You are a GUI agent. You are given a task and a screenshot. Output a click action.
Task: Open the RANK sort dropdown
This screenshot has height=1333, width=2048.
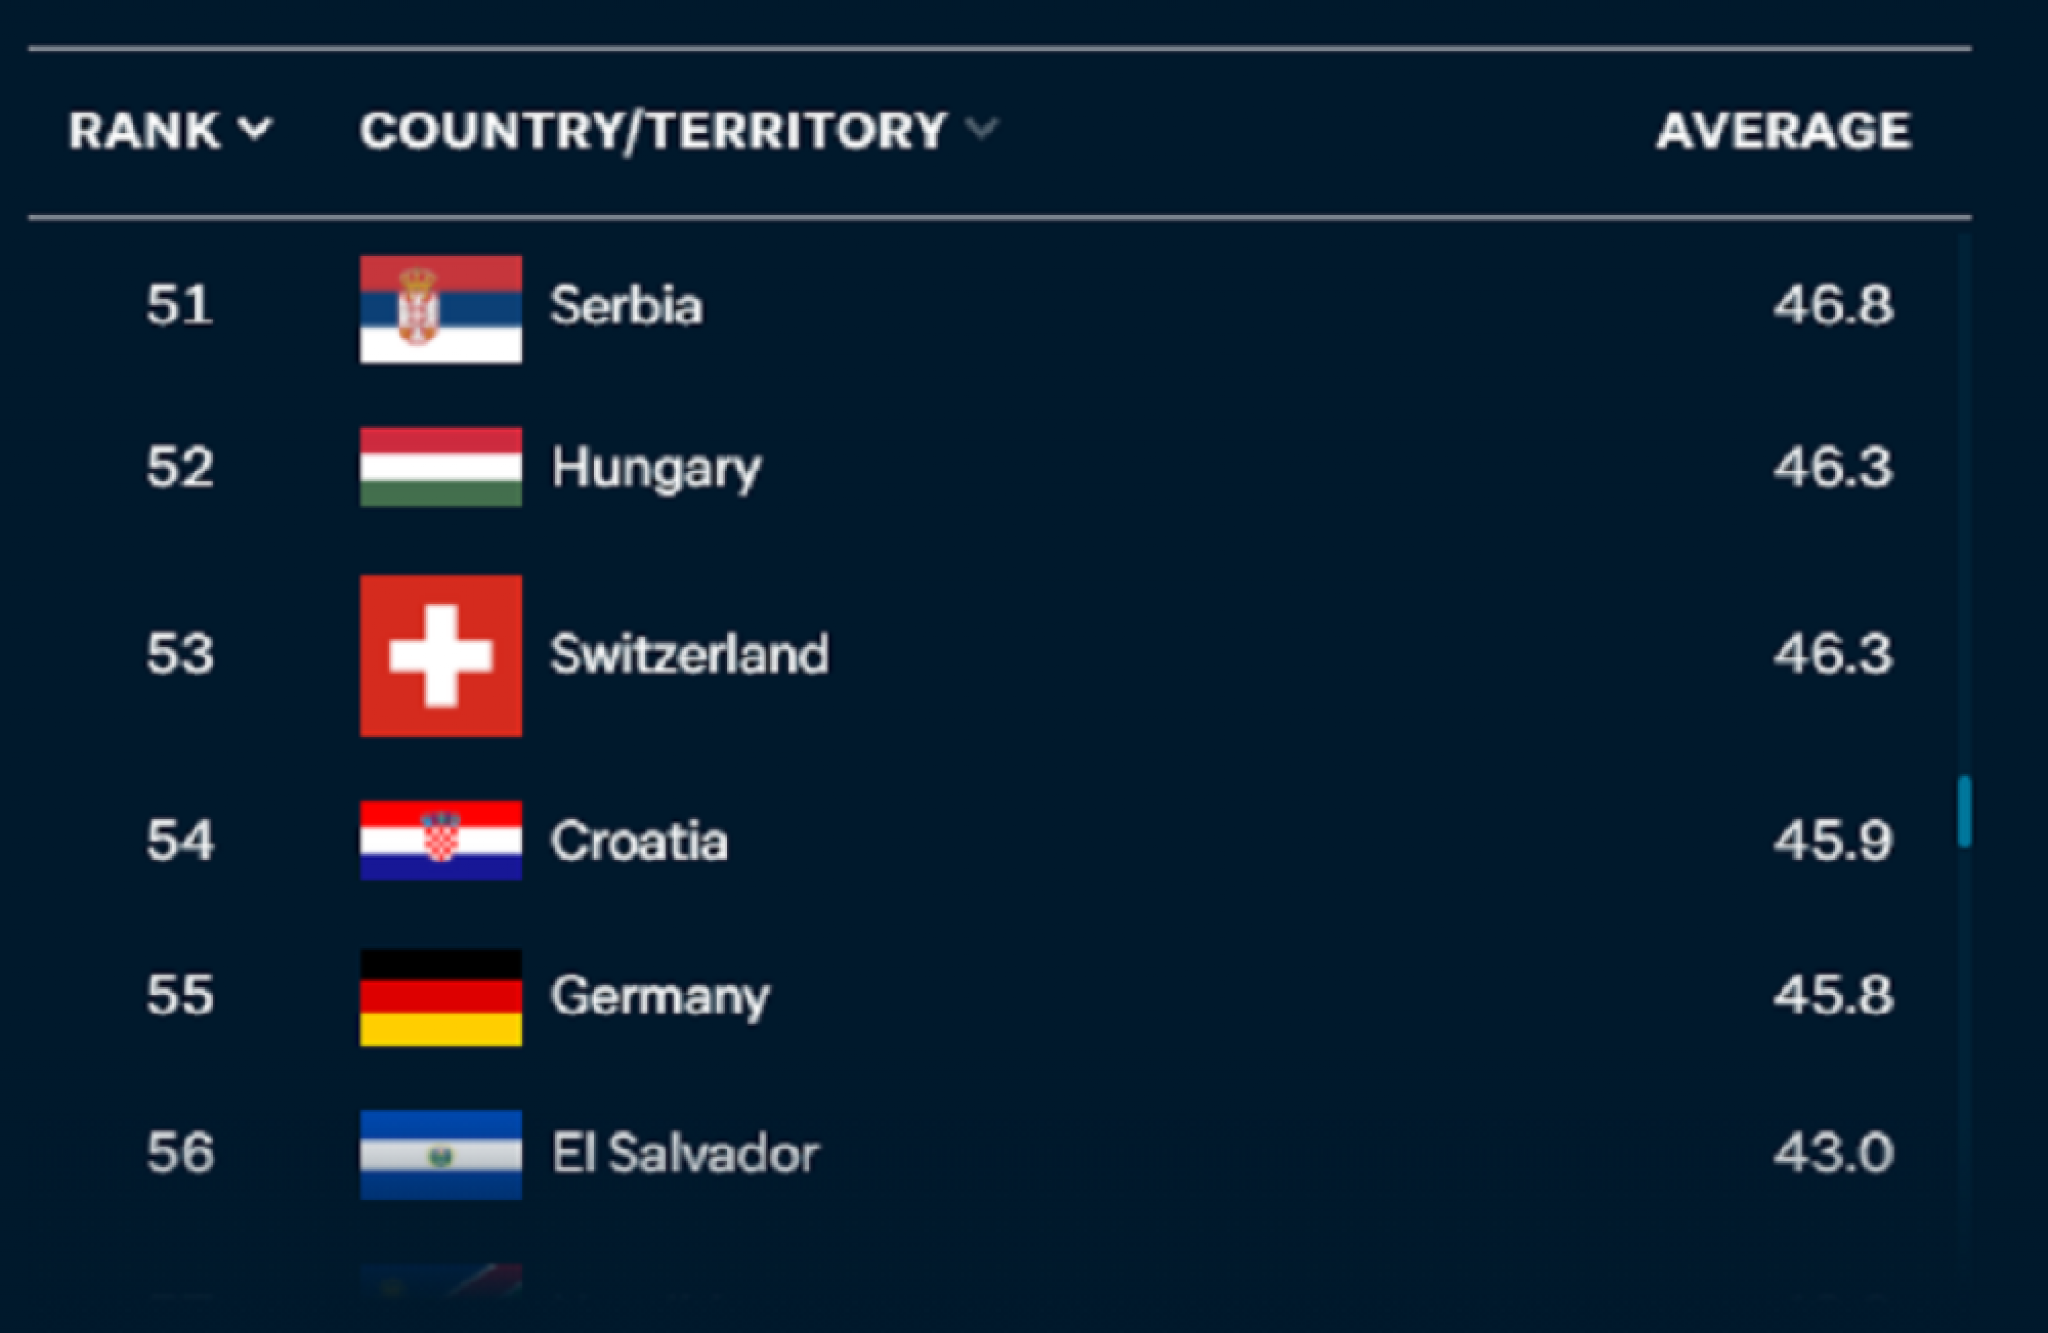257,128
